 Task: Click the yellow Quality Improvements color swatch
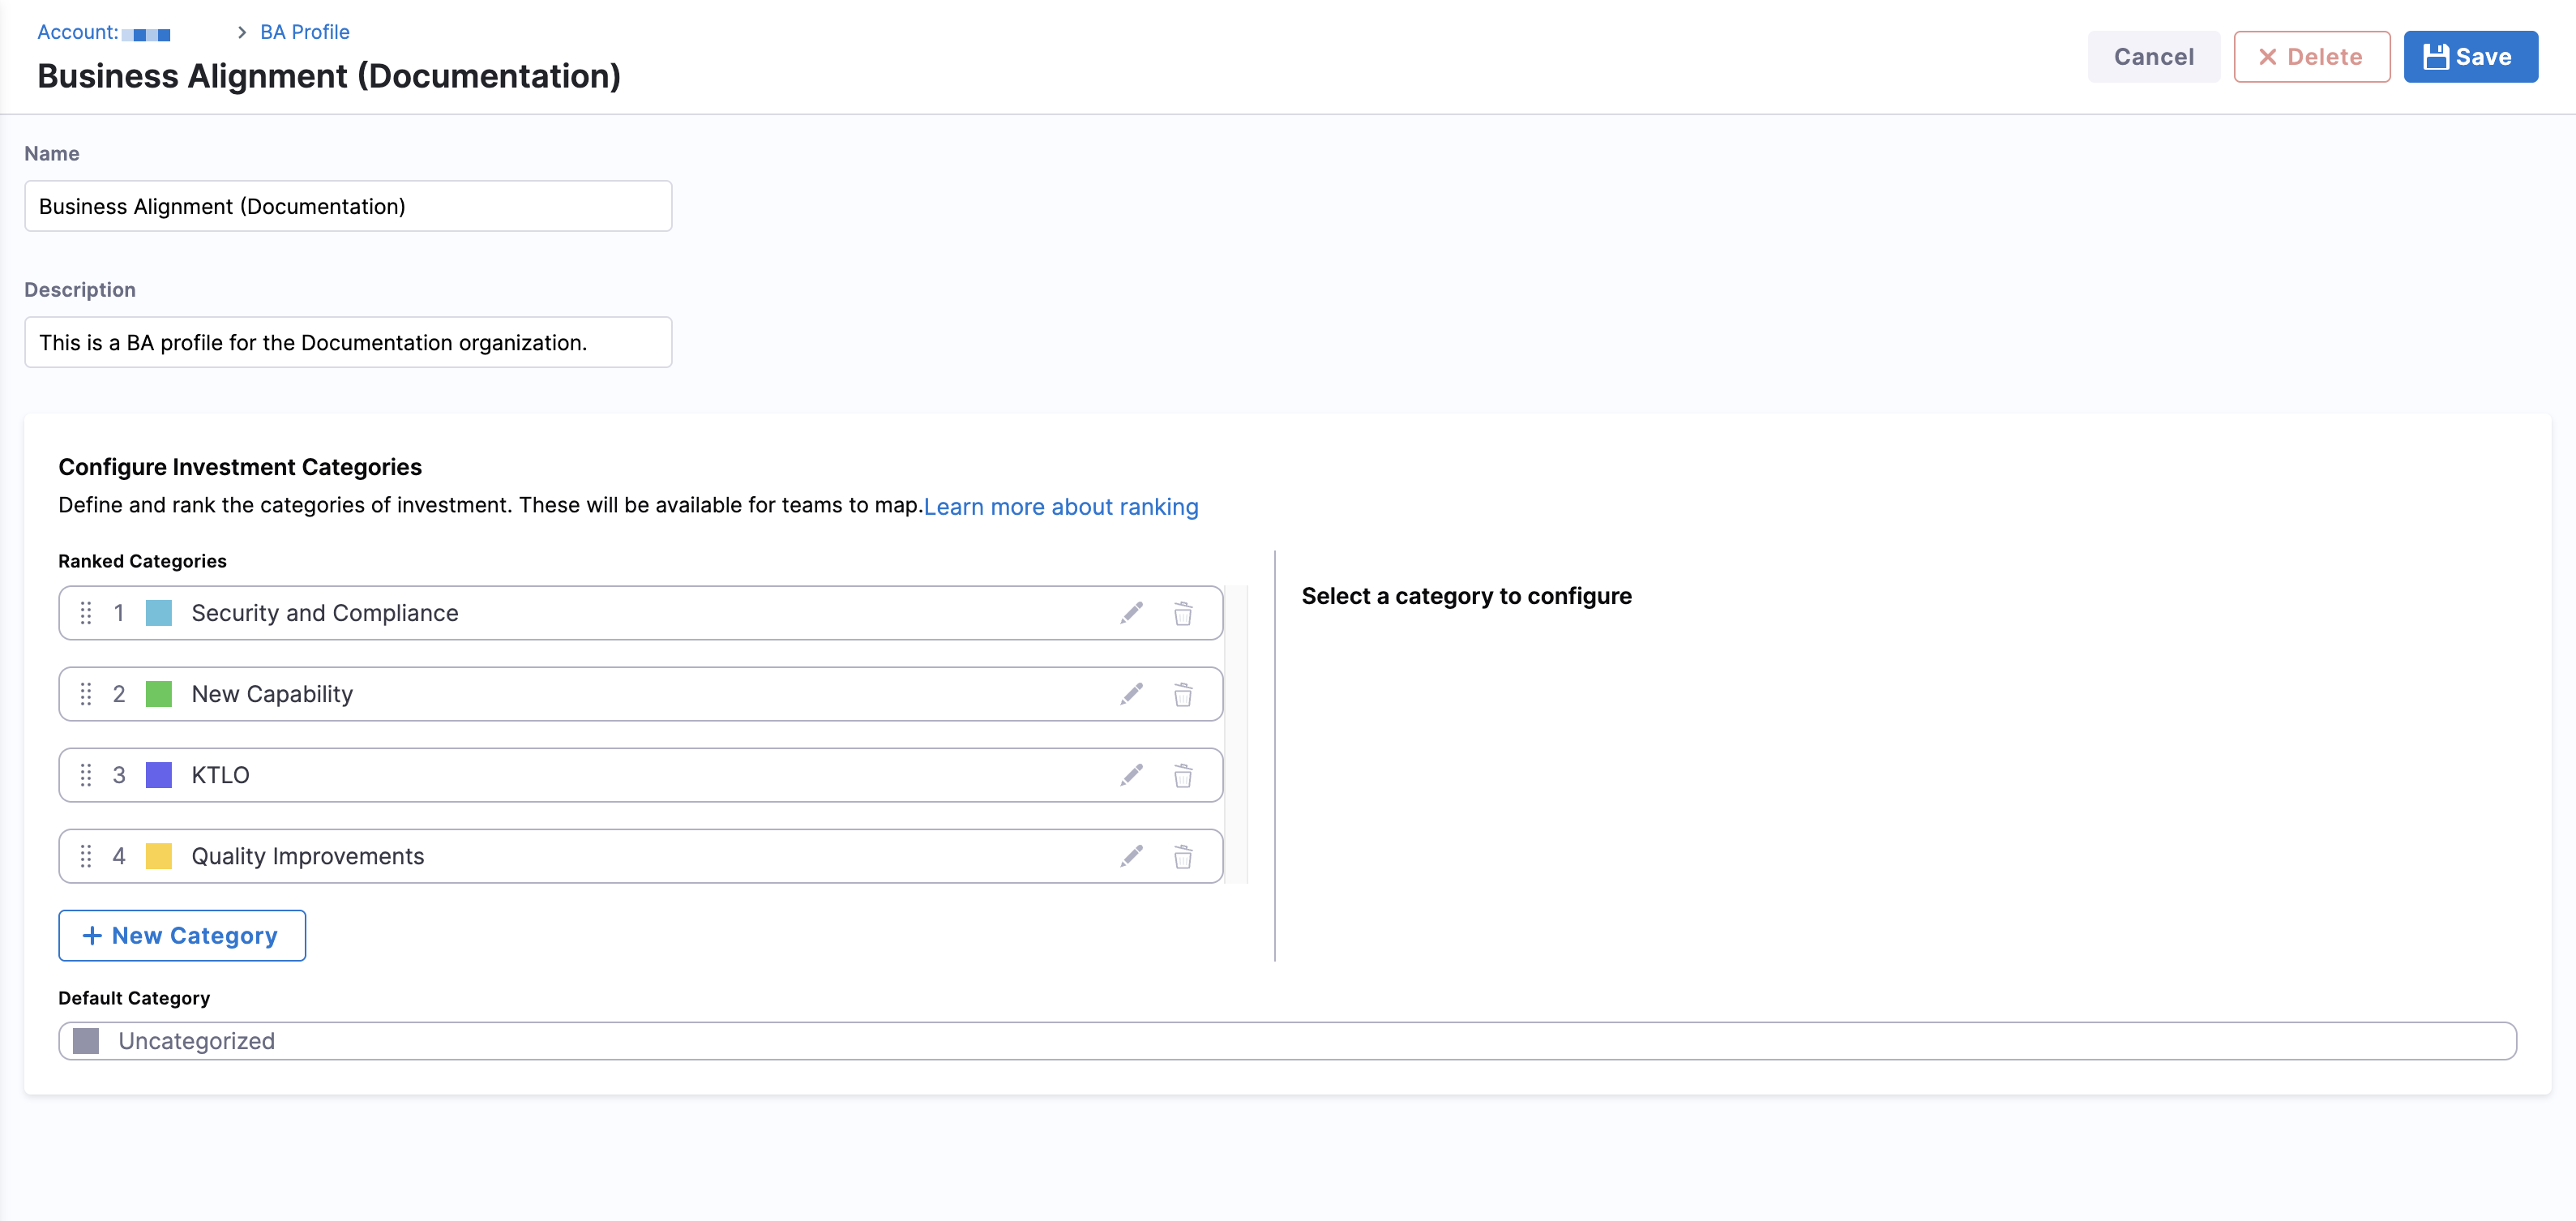click(159, 856)
